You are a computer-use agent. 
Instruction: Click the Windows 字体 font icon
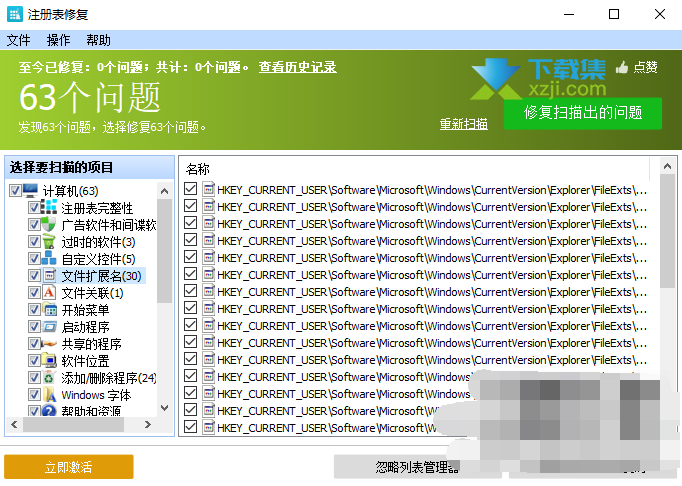[x=50, y=395]
